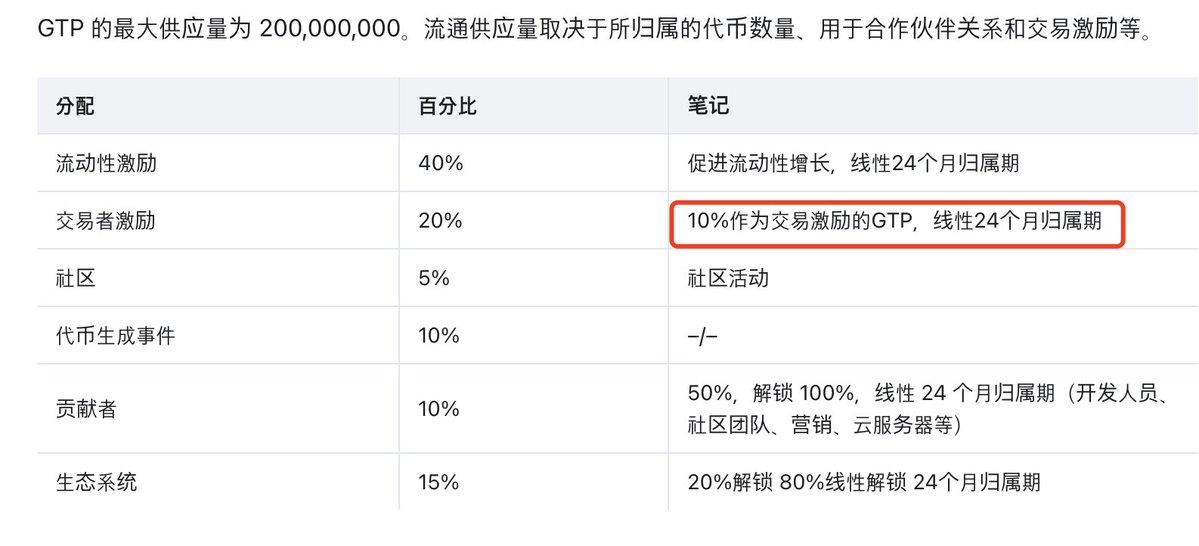
Task: Select the 流动性激励 row label
Action: click(x=106, y=164)
